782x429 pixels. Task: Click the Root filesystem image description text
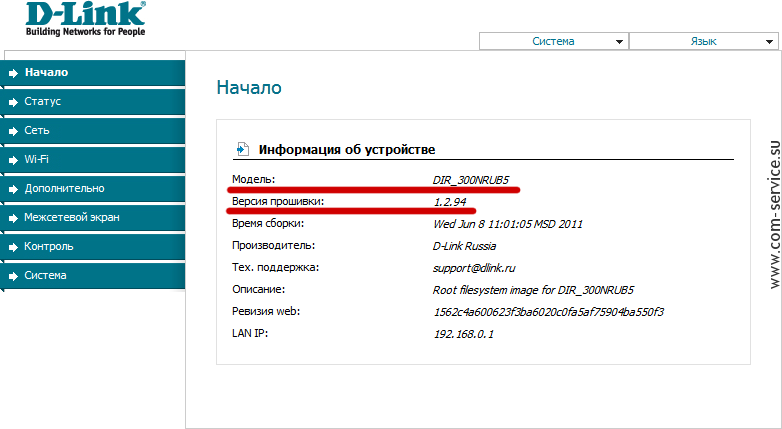(533, 290)
